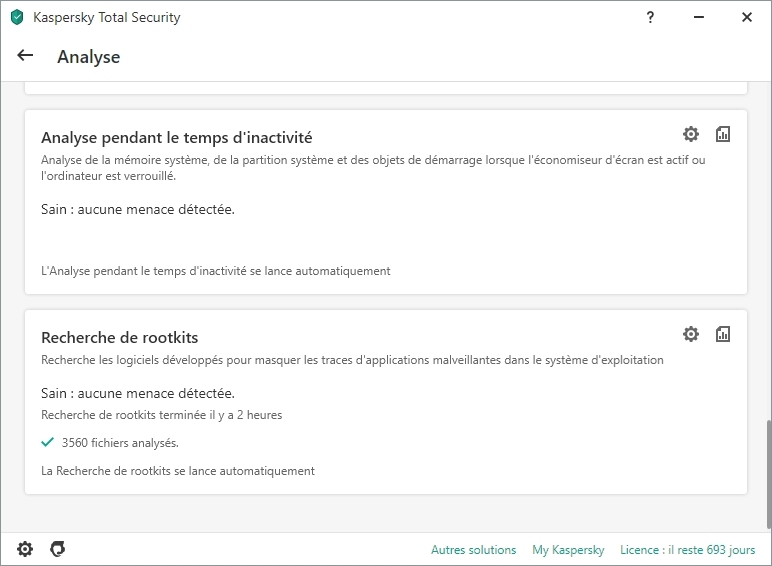
Task: View the rootkit search report icon
Action: (x=723, y=334)
